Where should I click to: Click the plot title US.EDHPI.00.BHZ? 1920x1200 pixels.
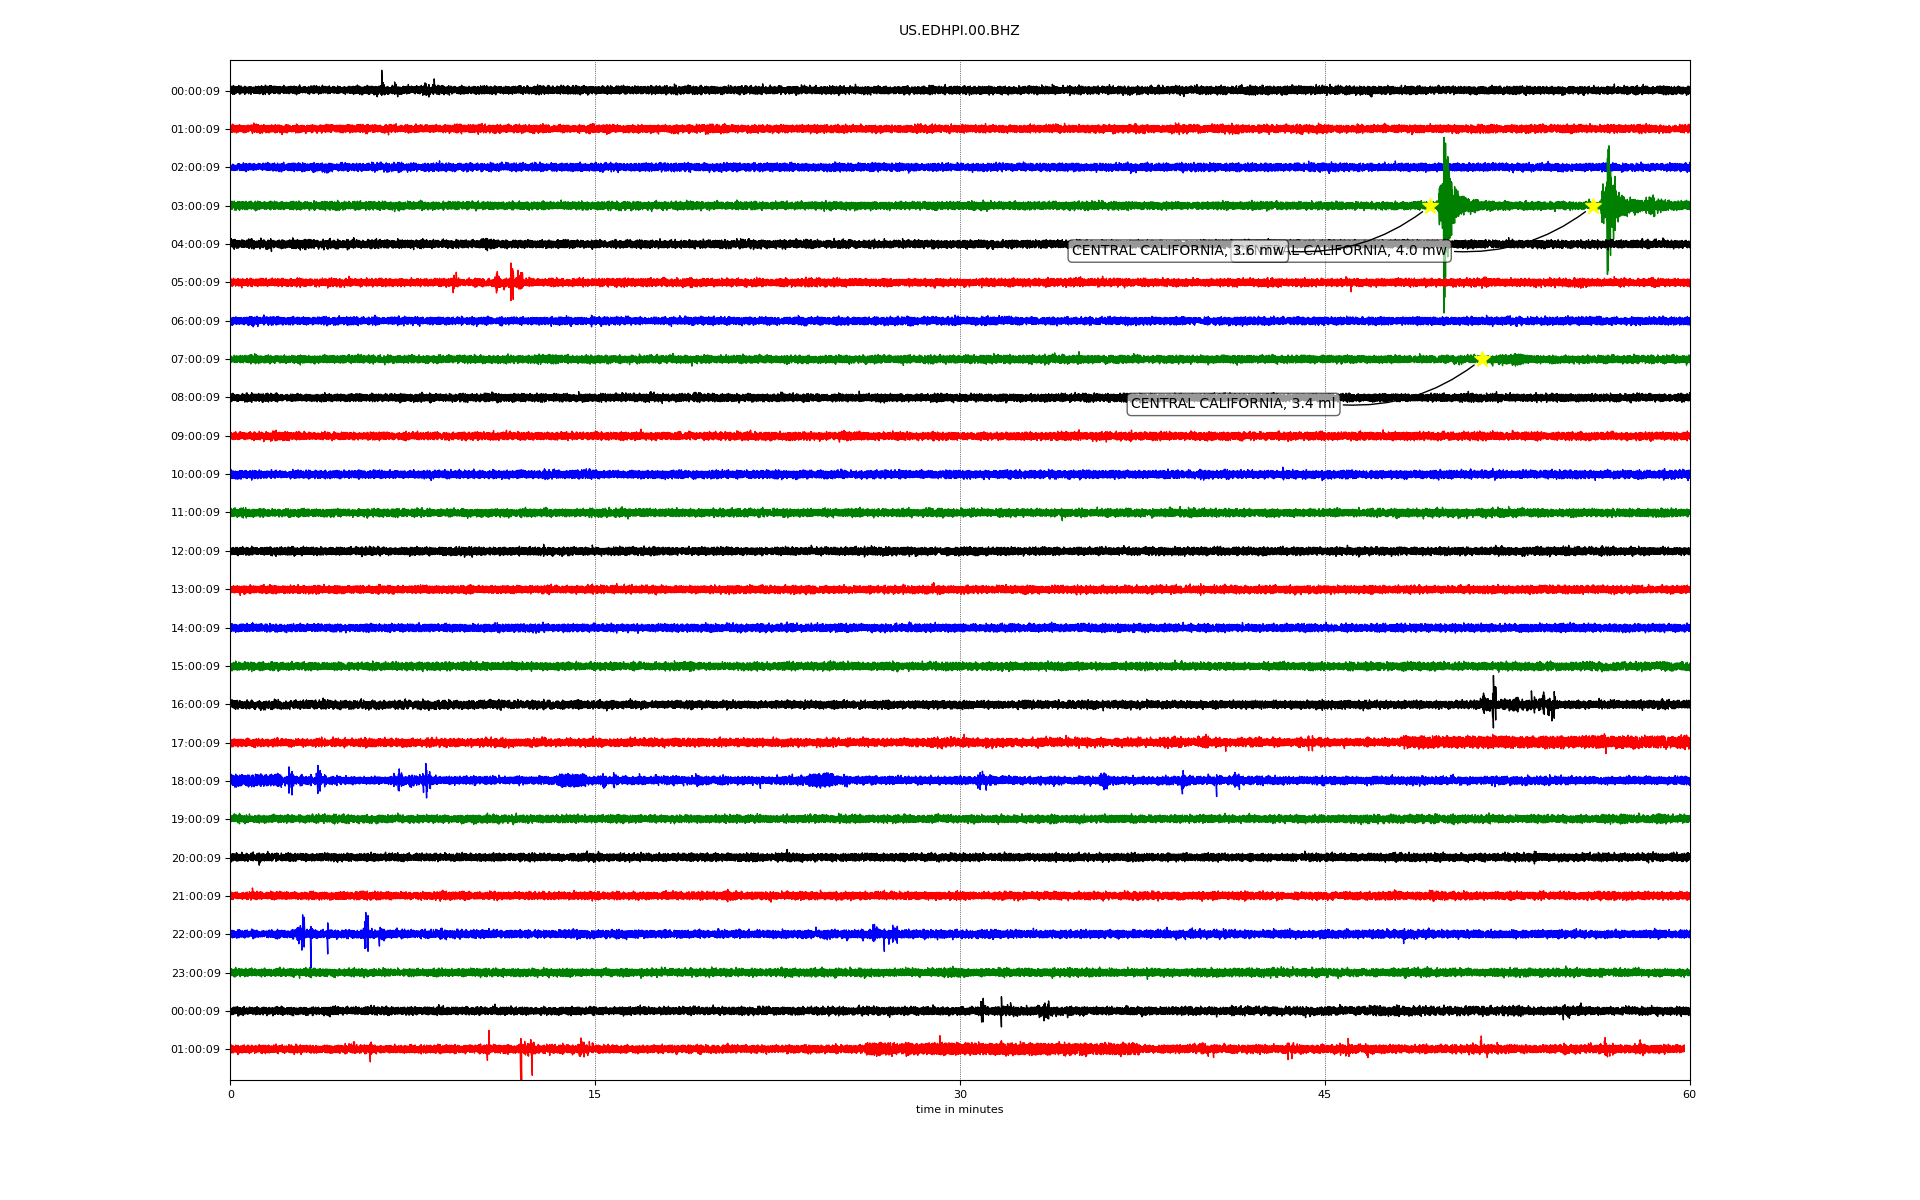tap(958, 31)
